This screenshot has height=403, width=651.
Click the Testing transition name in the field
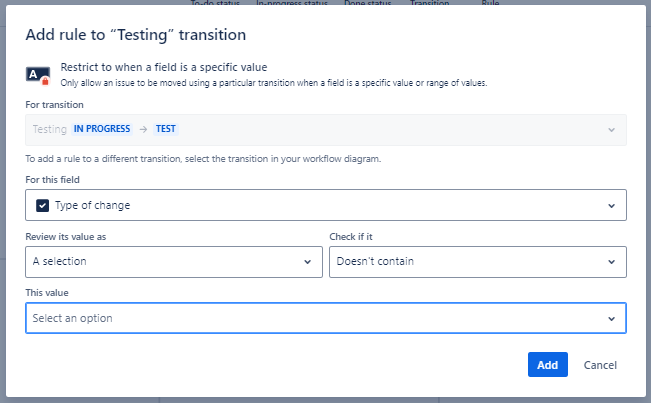click(x=49, y=129)
